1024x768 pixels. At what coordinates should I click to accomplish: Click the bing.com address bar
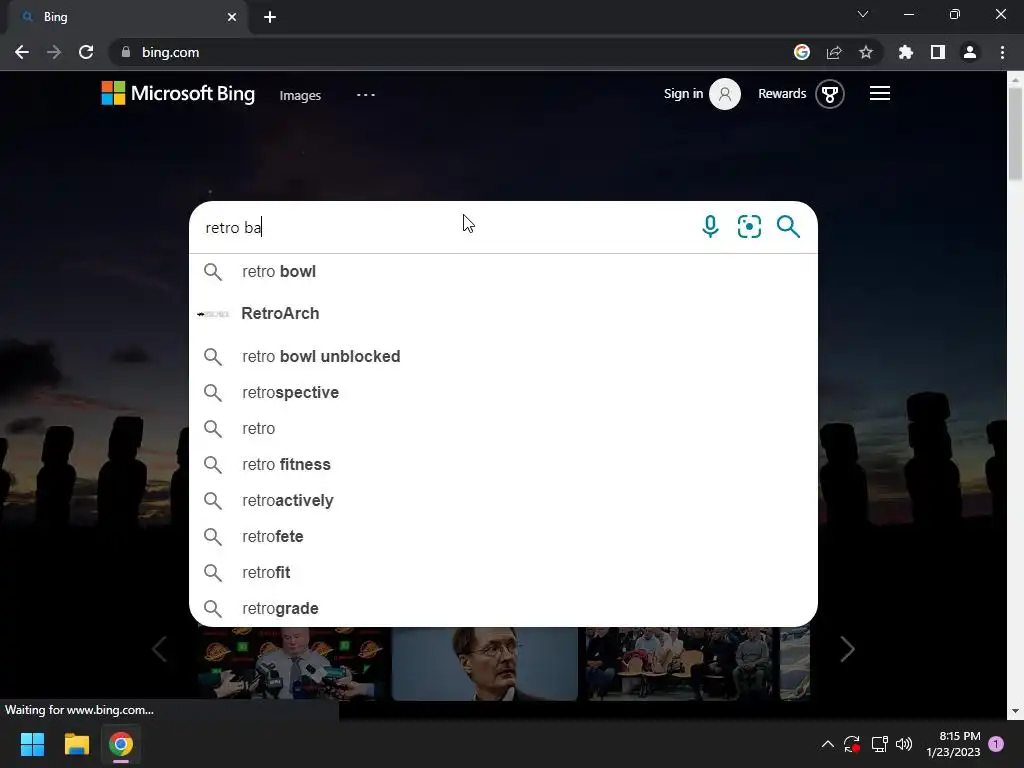(x=451, y=52)
